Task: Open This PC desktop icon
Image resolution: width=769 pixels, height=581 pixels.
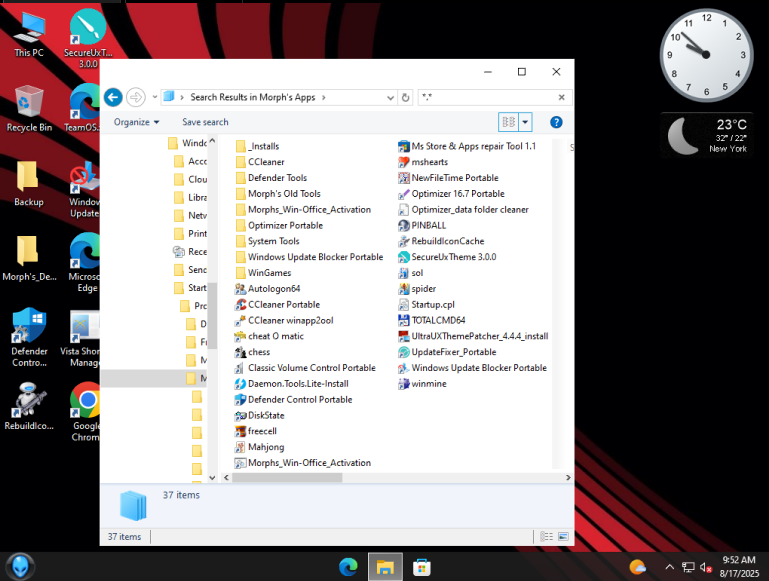Action: click(29, 34)
